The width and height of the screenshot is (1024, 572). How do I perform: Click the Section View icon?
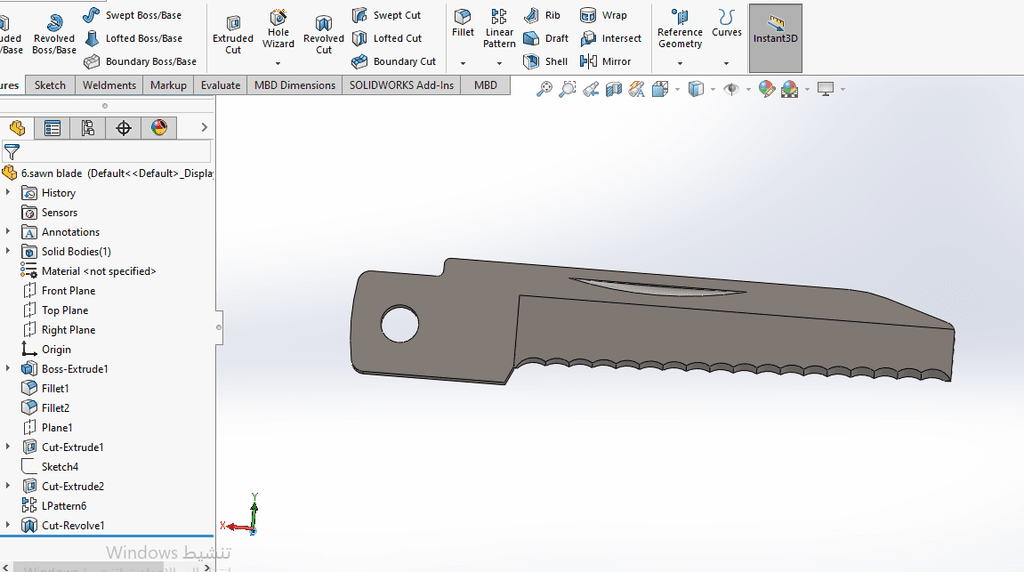[x=614, y=89]
